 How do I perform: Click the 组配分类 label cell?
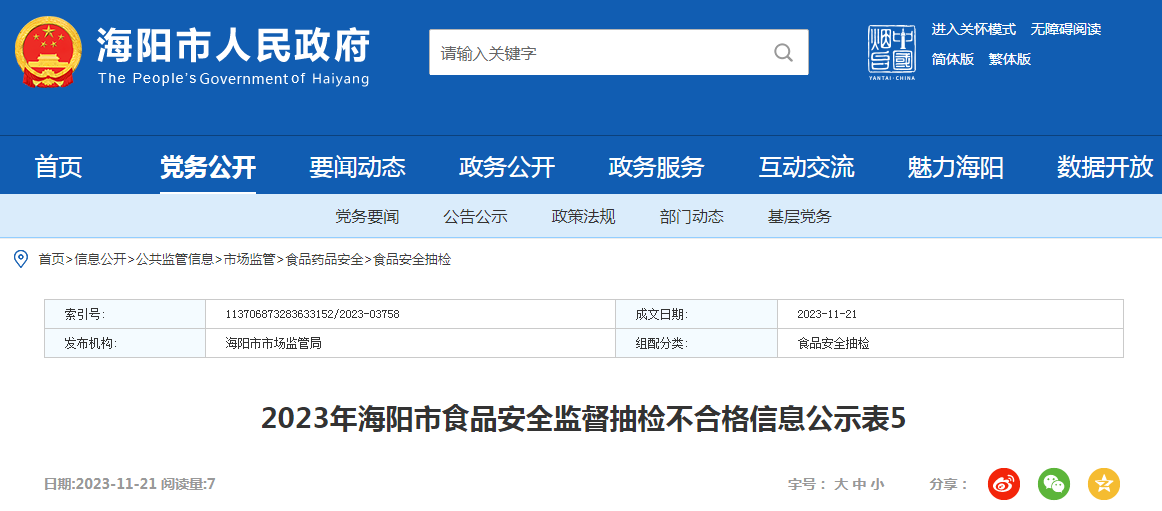(697, 344)
